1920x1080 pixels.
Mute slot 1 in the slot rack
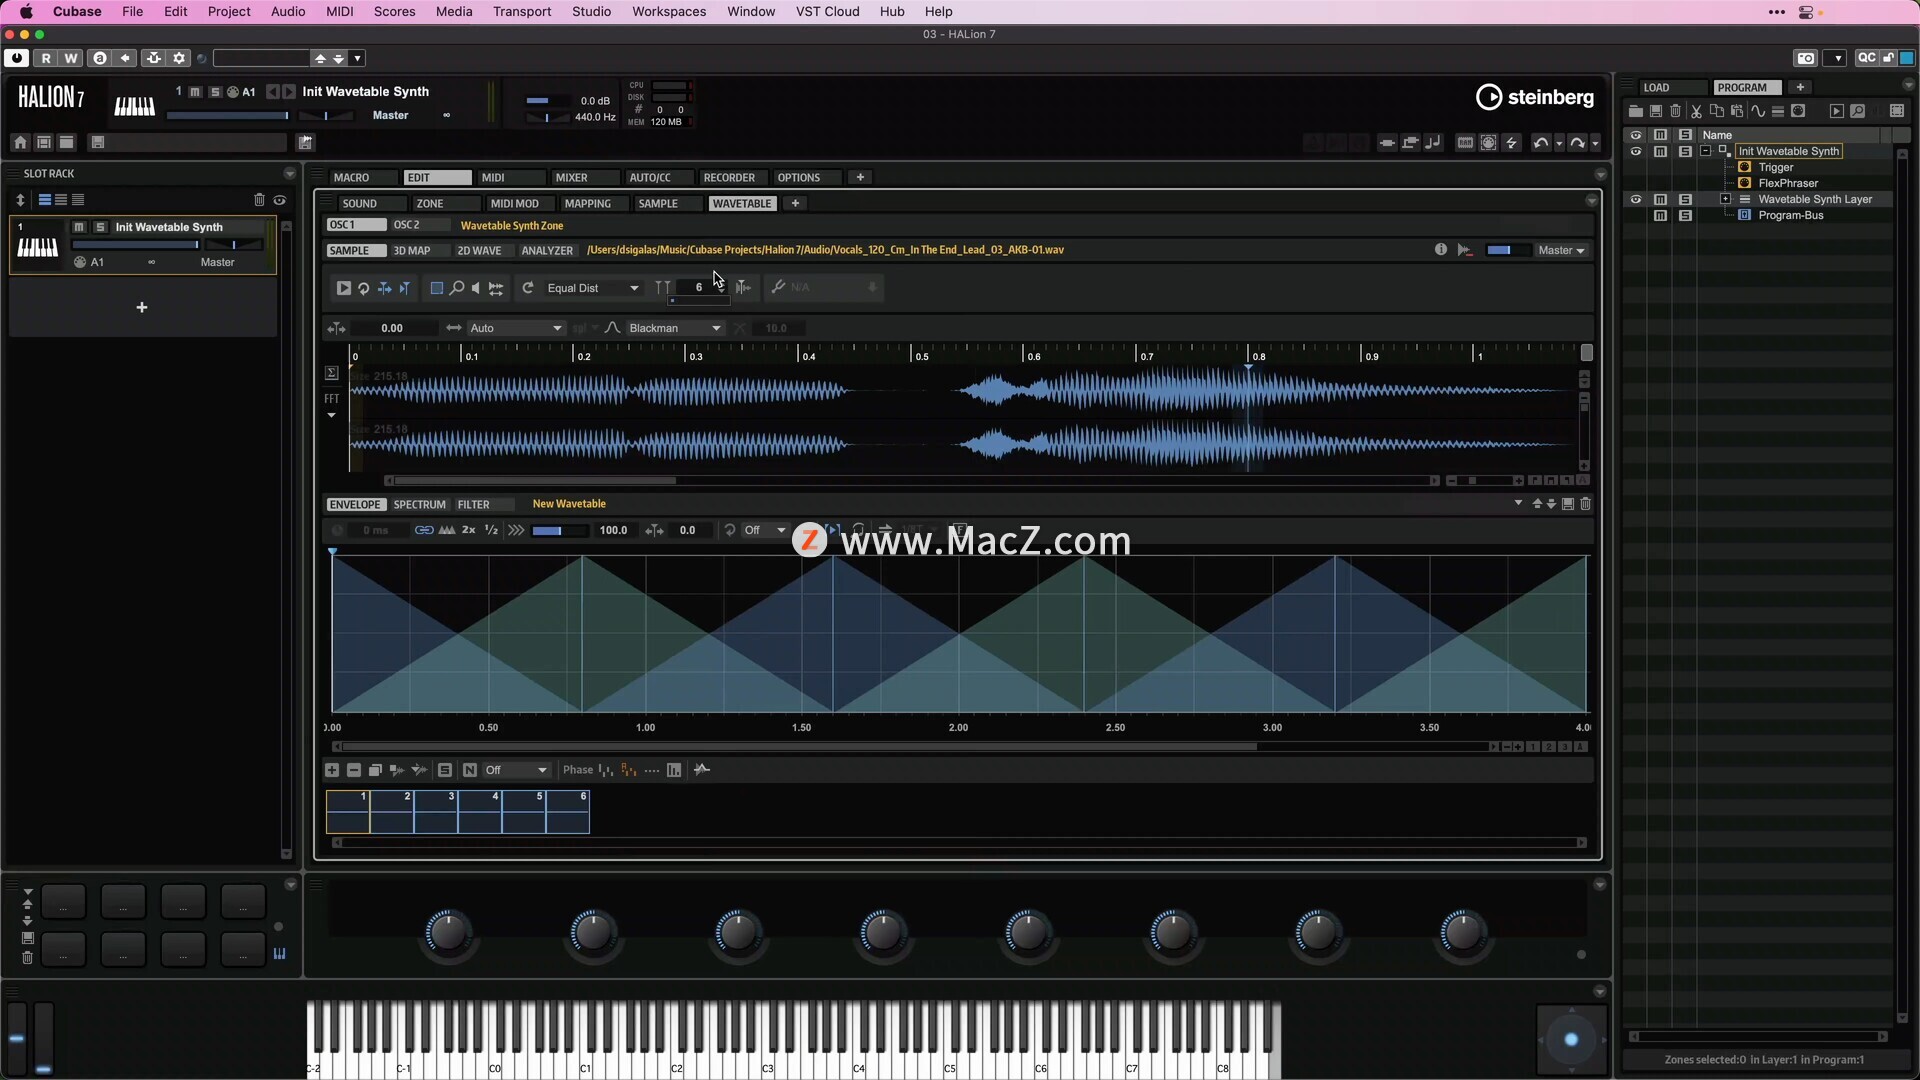pos(79,227)
